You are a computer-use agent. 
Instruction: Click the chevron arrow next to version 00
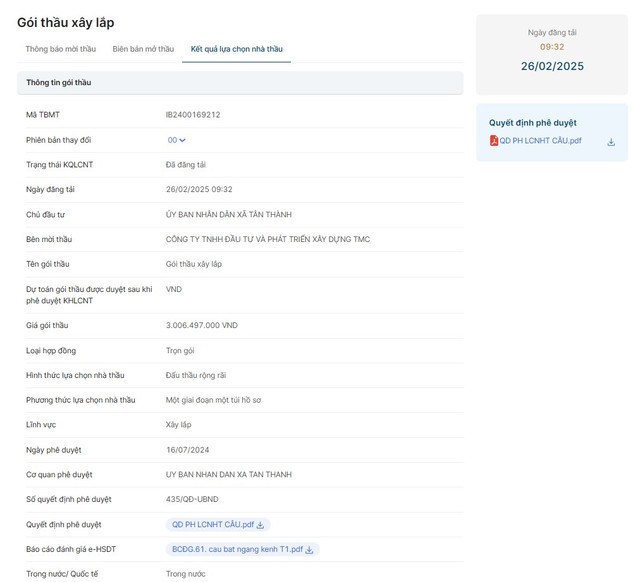pyautogui.click(x=183, y=140)
